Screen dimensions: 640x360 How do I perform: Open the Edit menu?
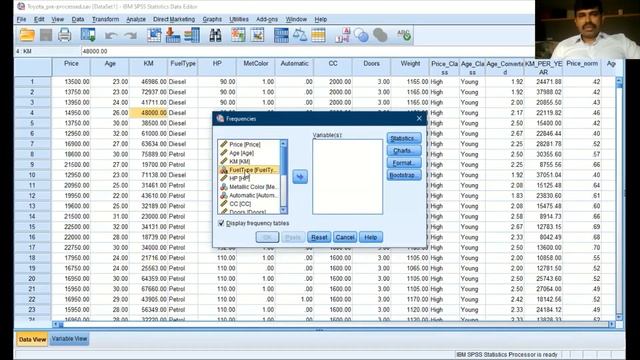(39, 19)
